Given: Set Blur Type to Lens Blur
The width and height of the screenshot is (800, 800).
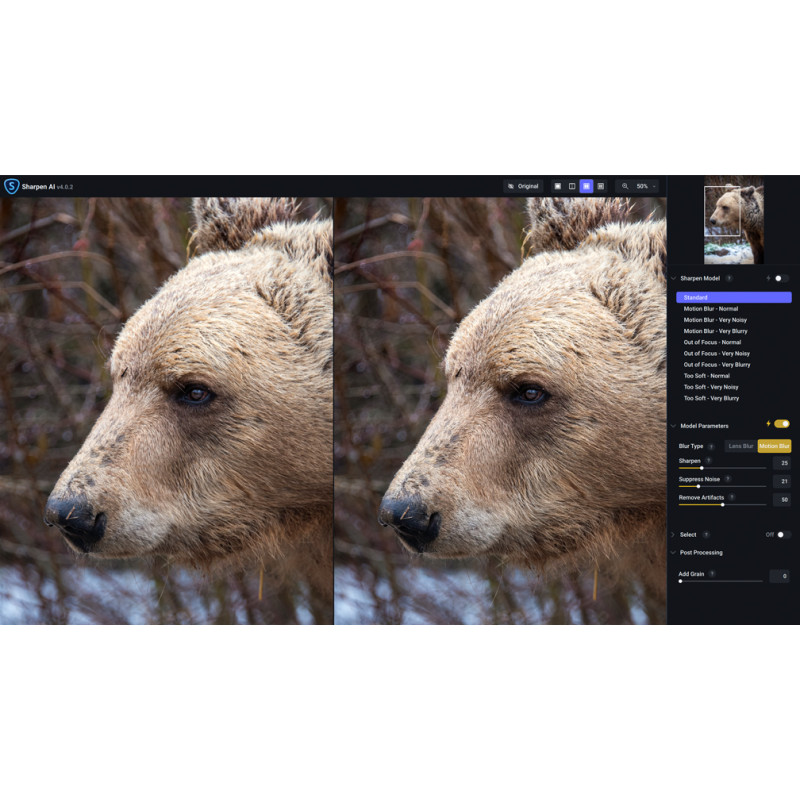Looking at the screenshot, I should point(741,446).
